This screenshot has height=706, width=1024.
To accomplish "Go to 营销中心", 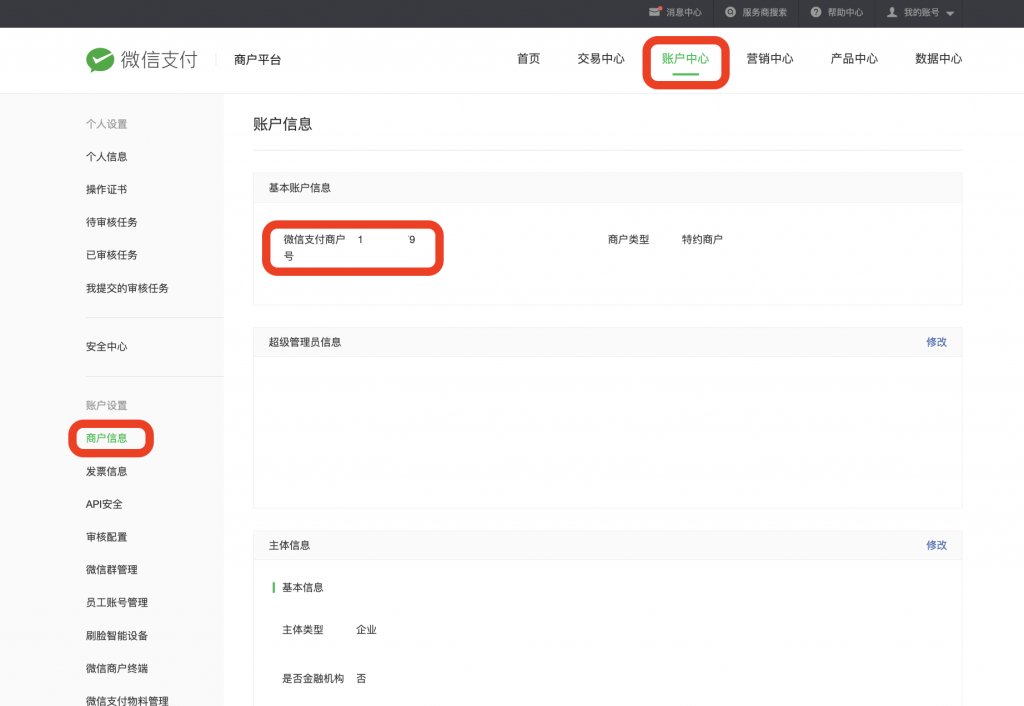I will (769, 59).
